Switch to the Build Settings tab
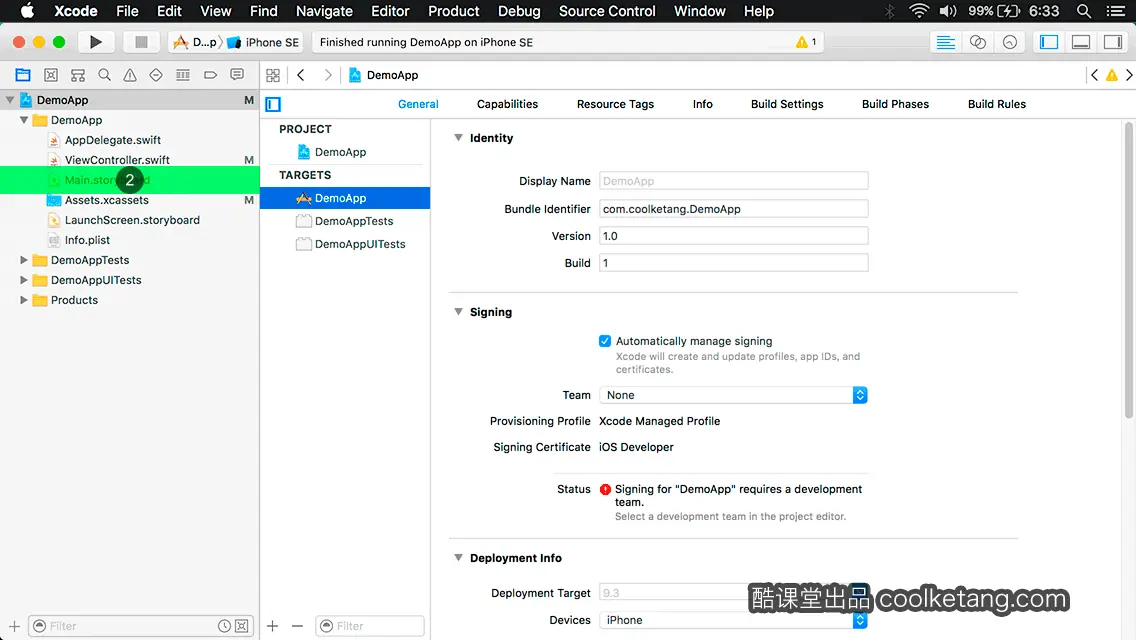Viewport: 1136px width, 640px height. [787, 104]
